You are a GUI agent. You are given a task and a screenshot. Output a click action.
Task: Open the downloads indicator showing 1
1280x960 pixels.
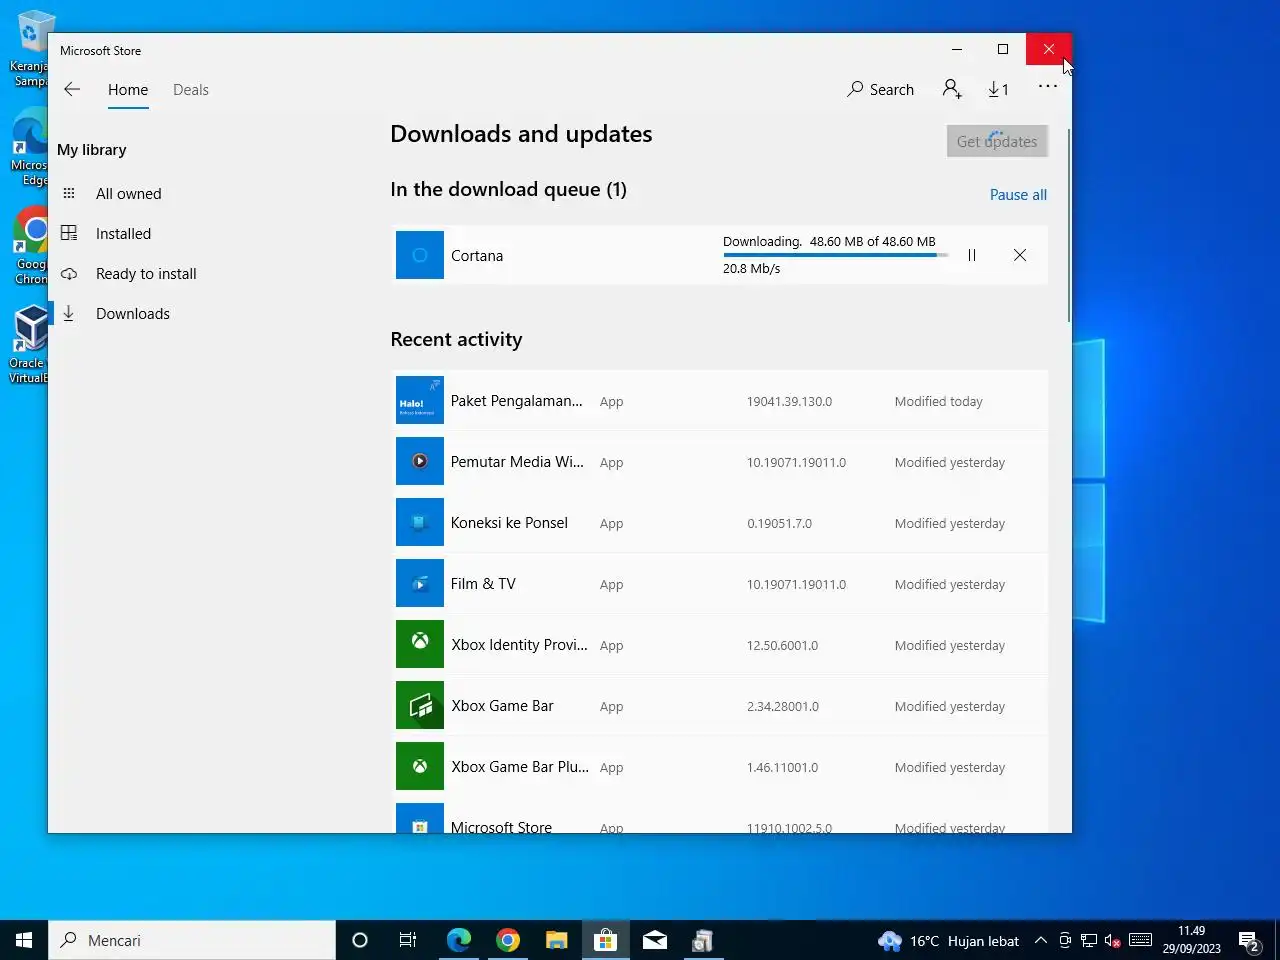(998, 89)
